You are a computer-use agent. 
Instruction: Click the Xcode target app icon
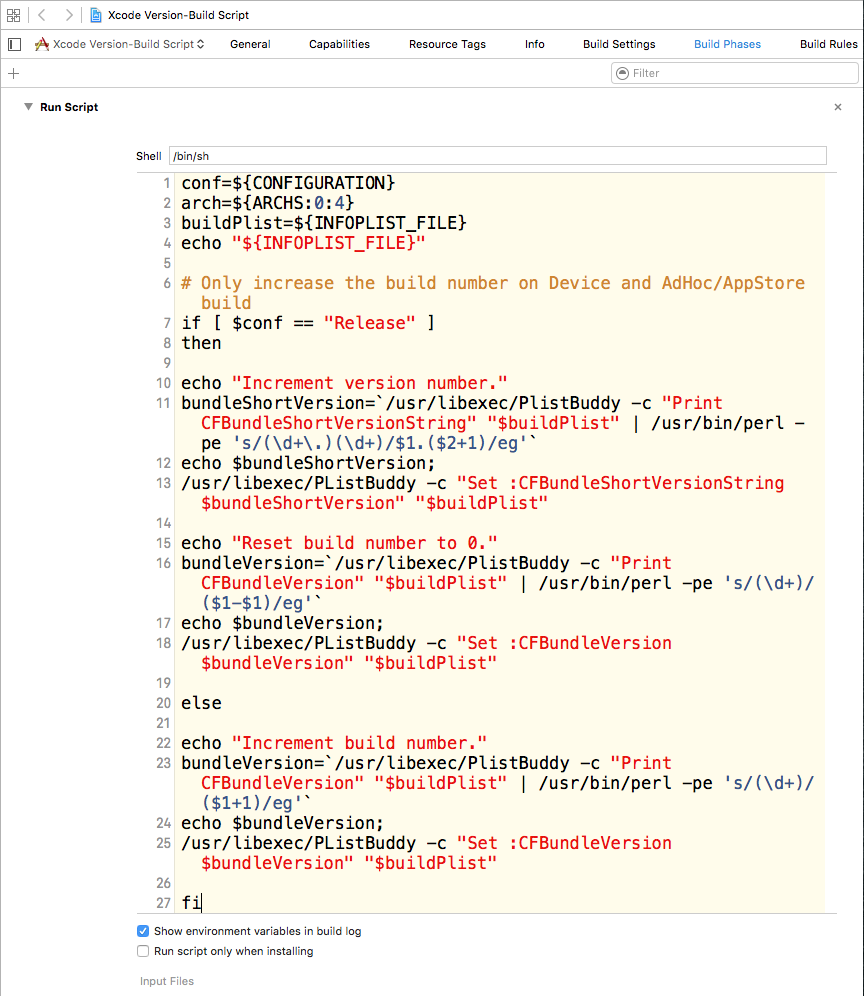[x=41, y=44]
